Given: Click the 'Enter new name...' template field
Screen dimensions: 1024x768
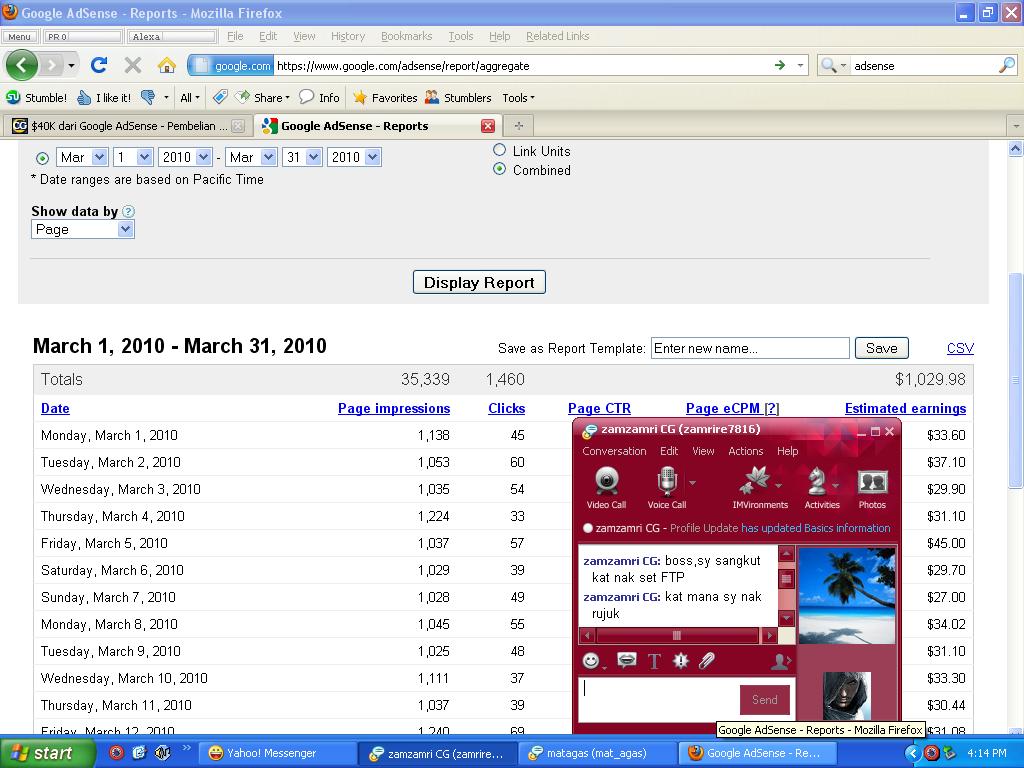Looking at the screenshot, I should 750,348.
